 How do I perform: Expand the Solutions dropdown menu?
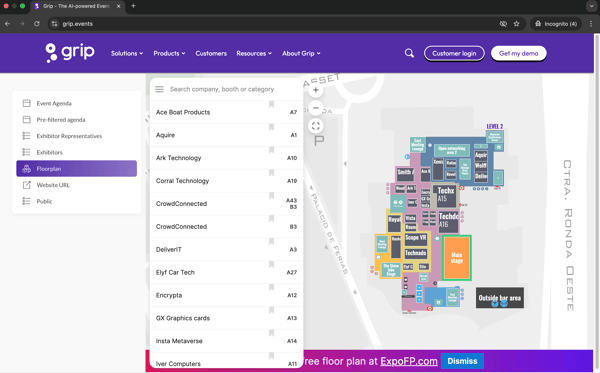pyautogui.click(x=127, y=53)
